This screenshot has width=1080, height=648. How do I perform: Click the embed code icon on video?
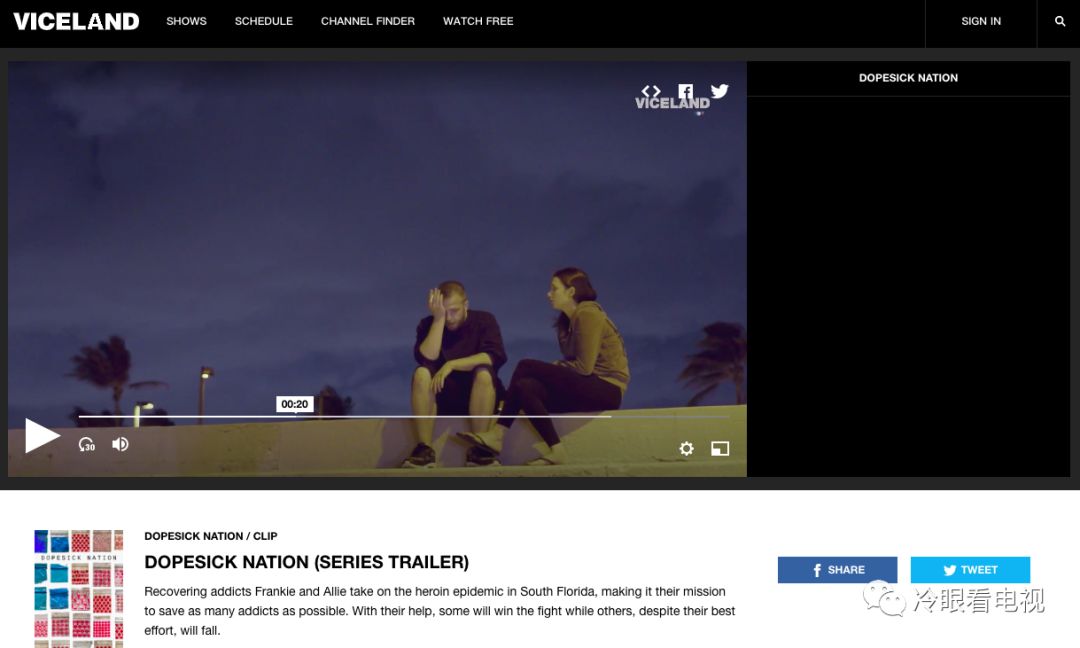(x=651, y=91)
